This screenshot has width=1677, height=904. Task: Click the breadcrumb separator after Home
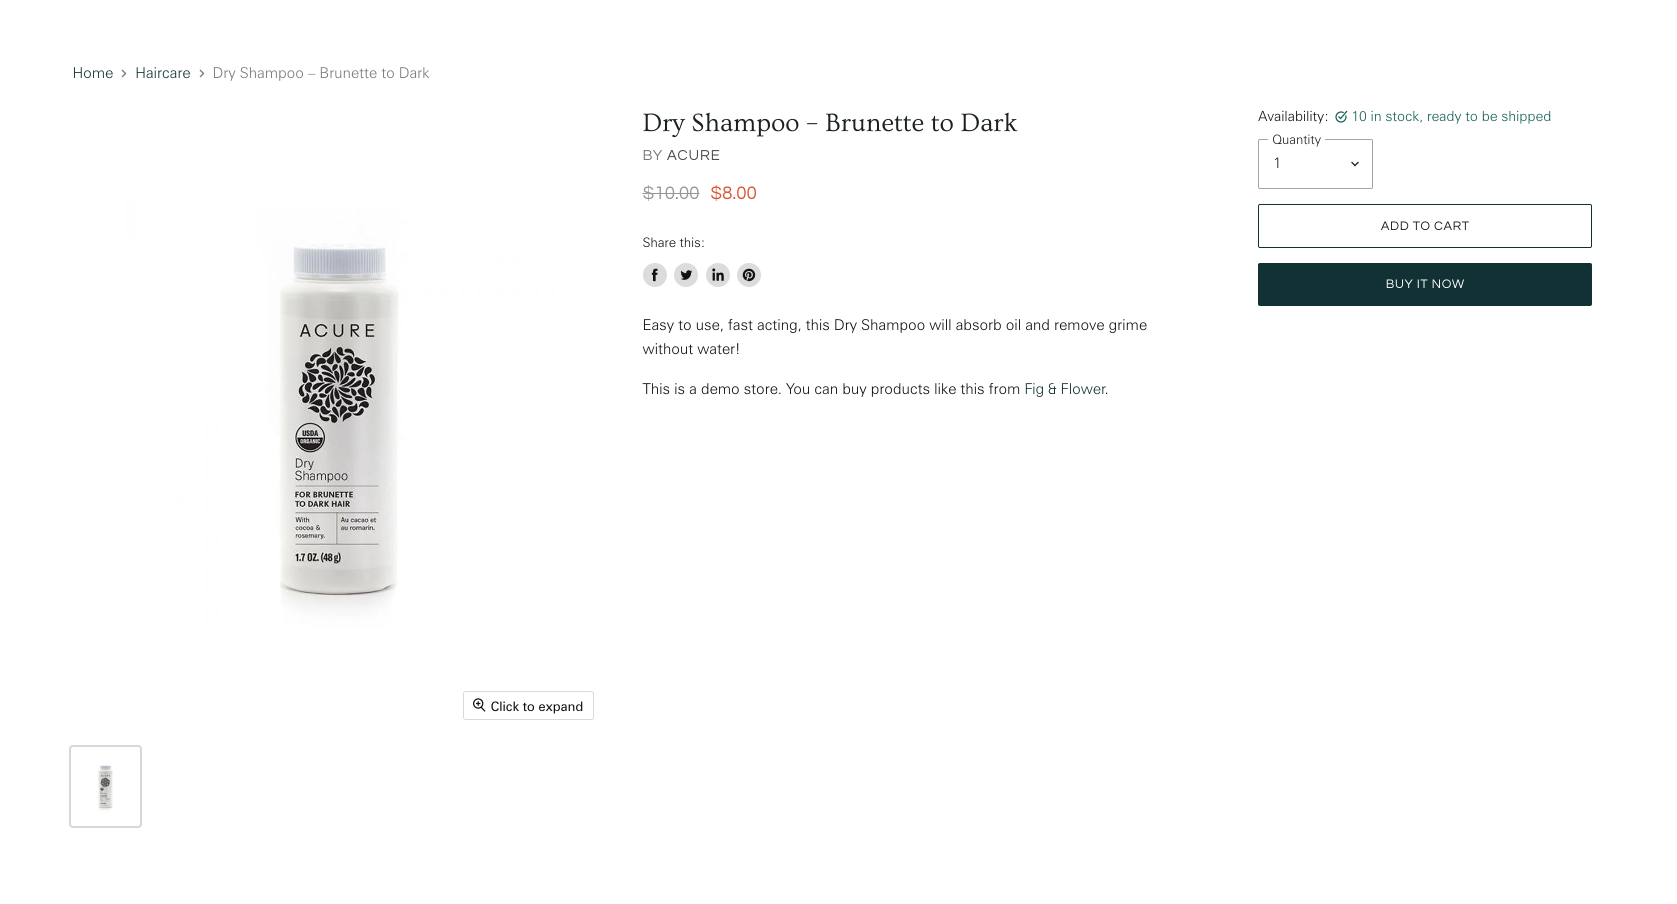(x=123, y=73)
